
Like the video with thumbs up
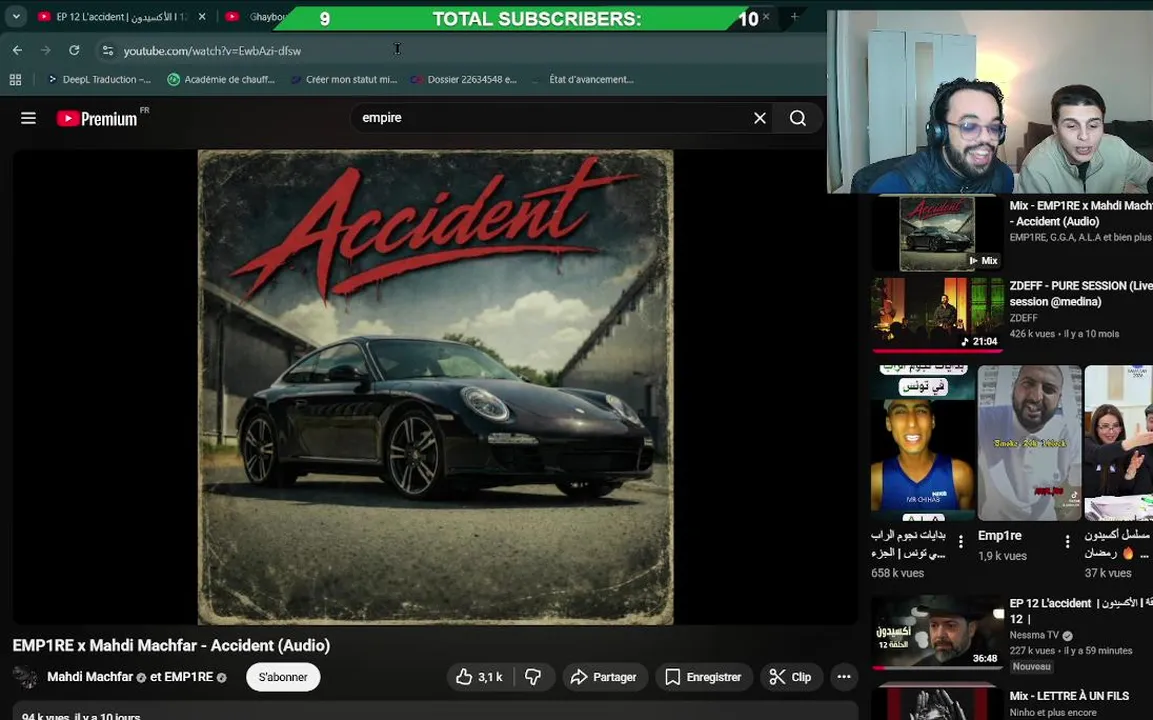pos(479,677)
